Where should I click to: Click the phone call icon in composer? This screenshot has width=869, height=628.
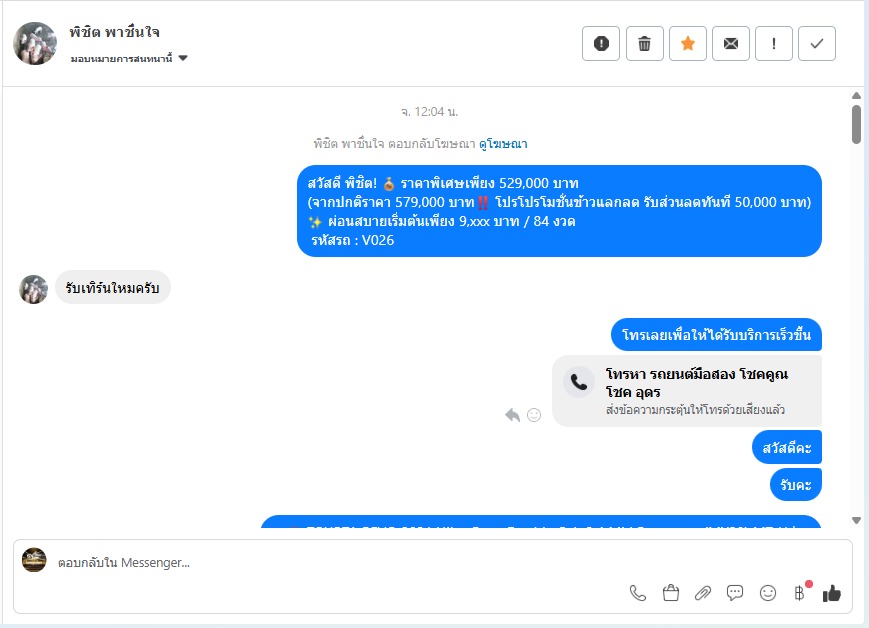click(x=638, y=593)
